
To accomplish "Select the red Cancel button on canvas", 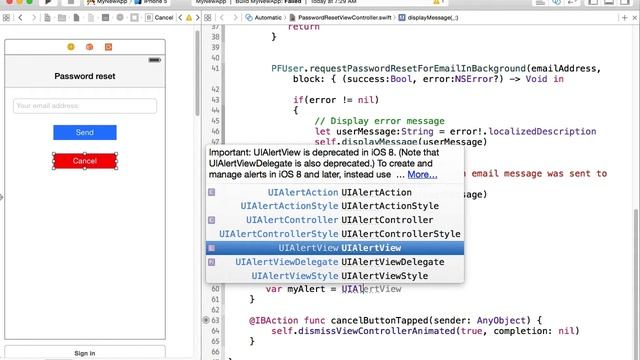I will [85, 161].
